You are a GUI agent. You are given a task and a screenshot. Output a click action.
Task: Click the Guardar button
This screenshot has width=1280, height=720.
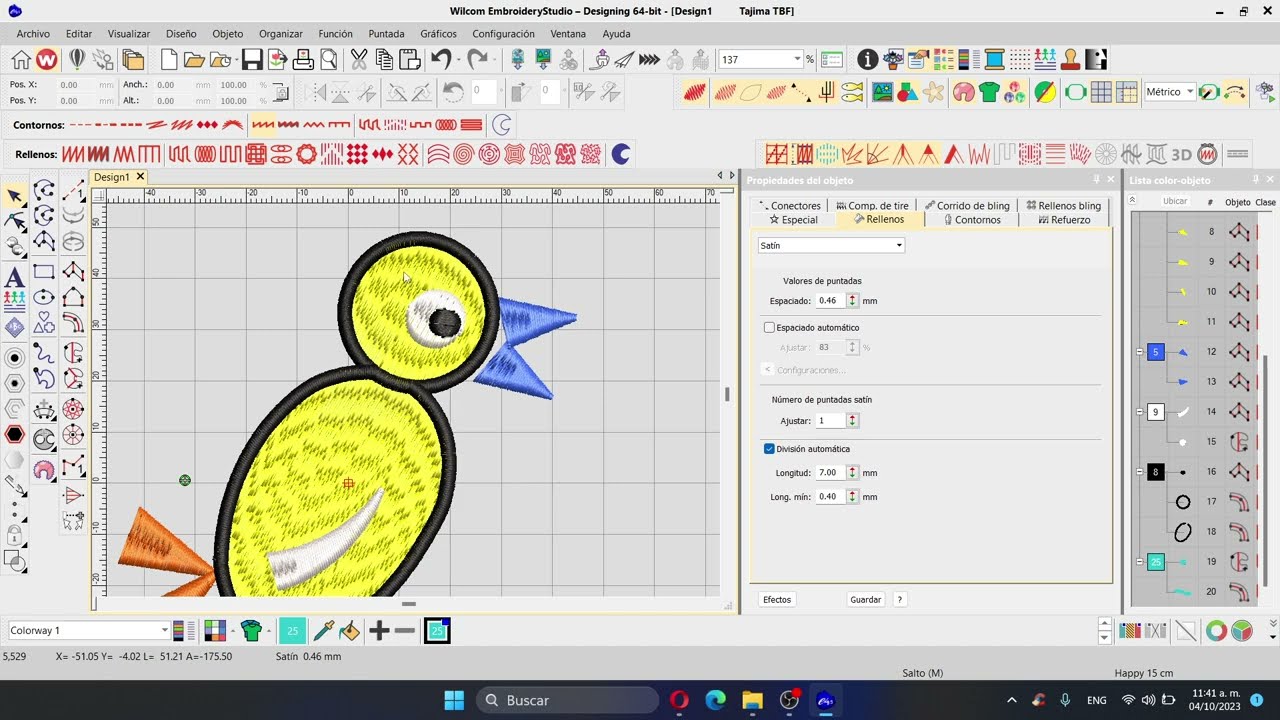[865, 600]
